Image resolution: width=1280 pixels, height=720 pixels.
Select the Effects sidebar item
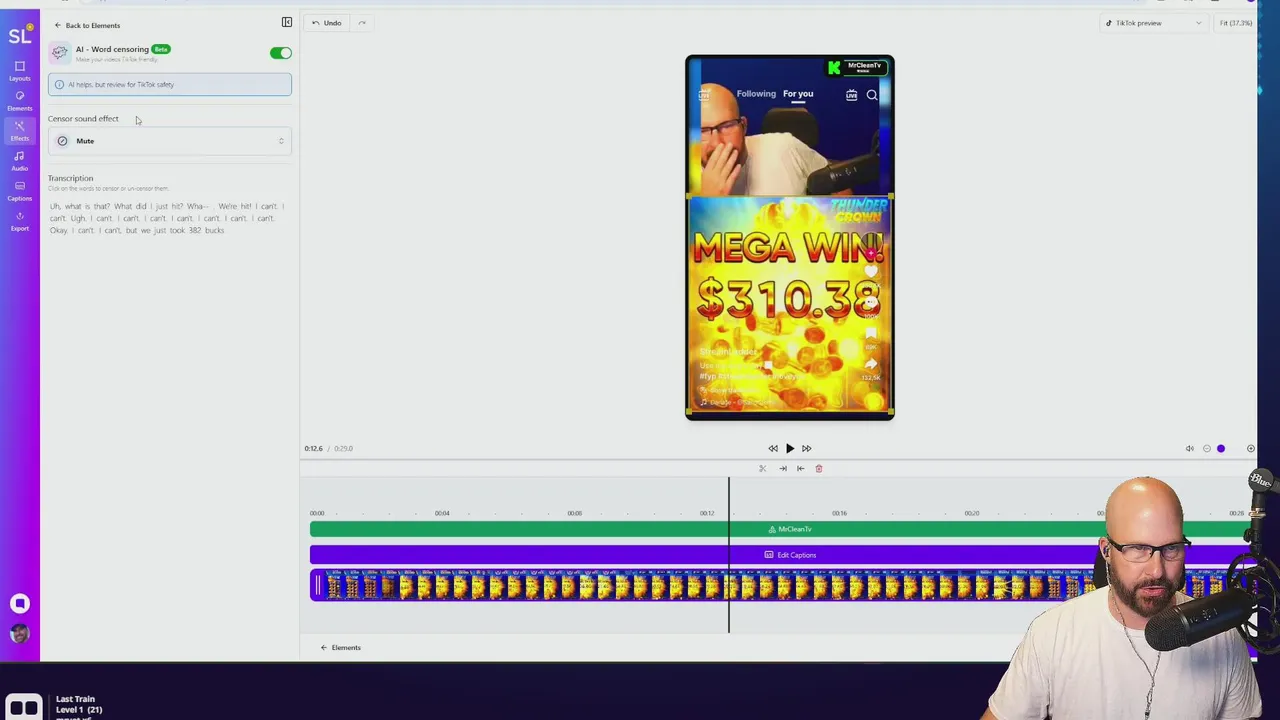[x=19, y=130]
